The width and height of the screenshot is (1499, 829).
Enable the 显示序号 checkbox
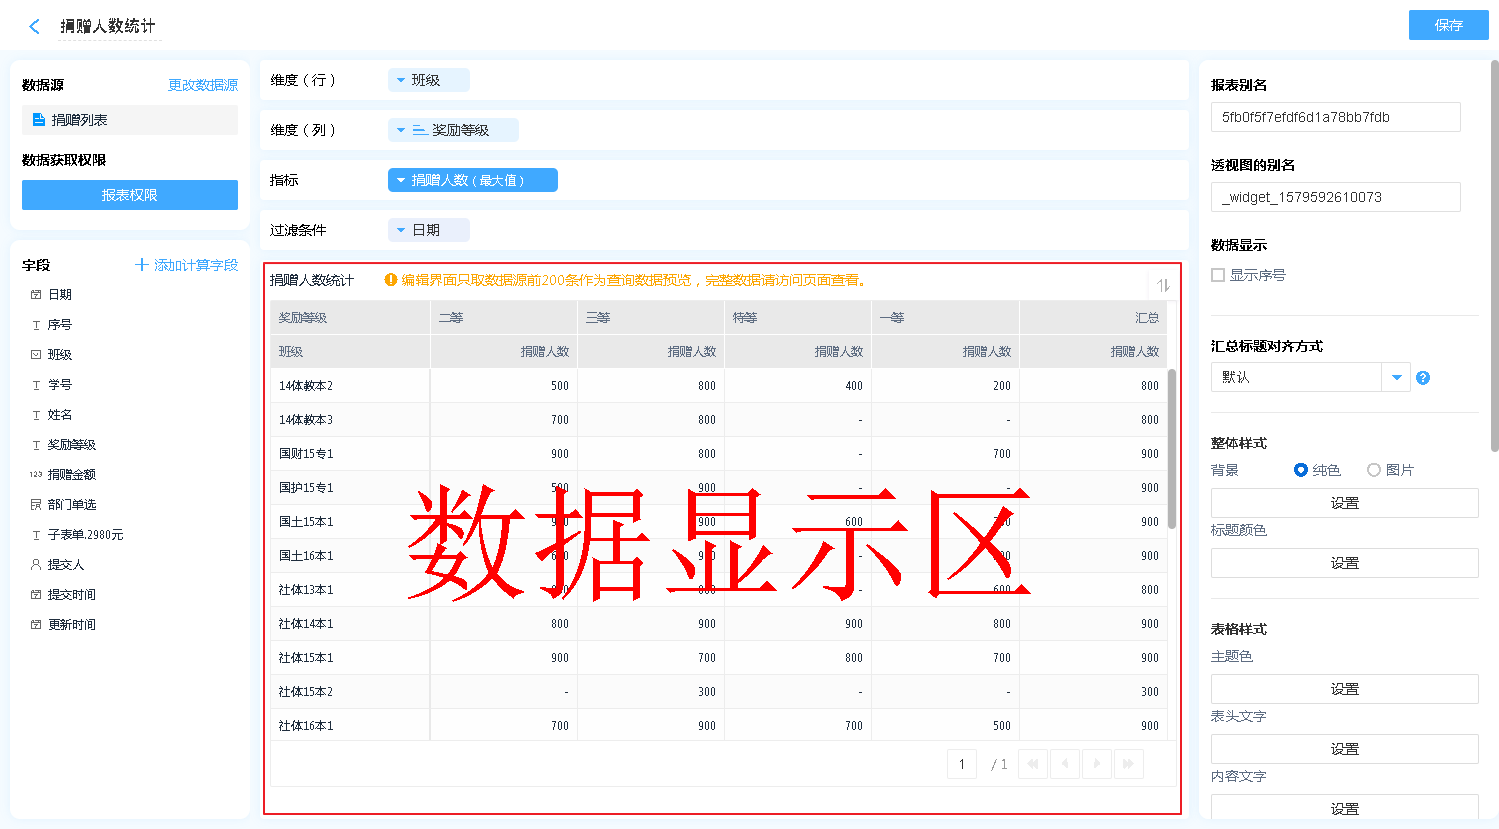[x=1218, y=275]
